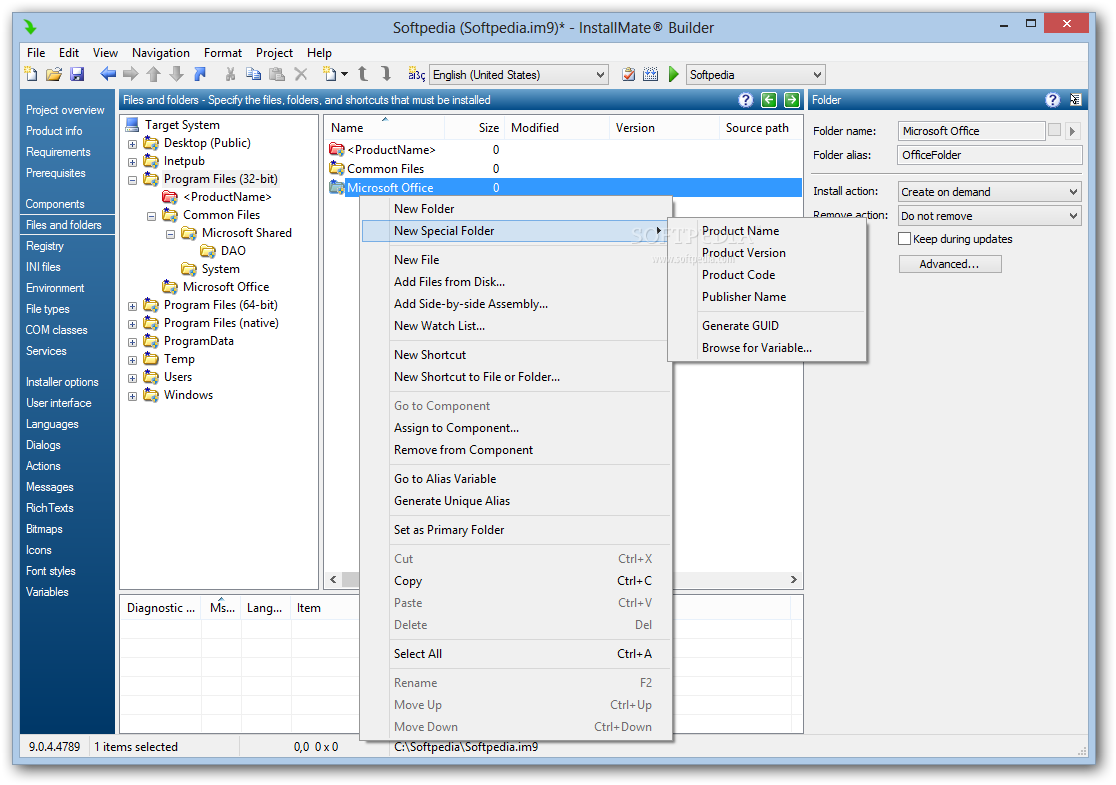Image resolution: width=1116 pixels, height=785 pixels.
Task: Click the blue diagonal go-to arrow icon
Action: click(x=200, y=74)
